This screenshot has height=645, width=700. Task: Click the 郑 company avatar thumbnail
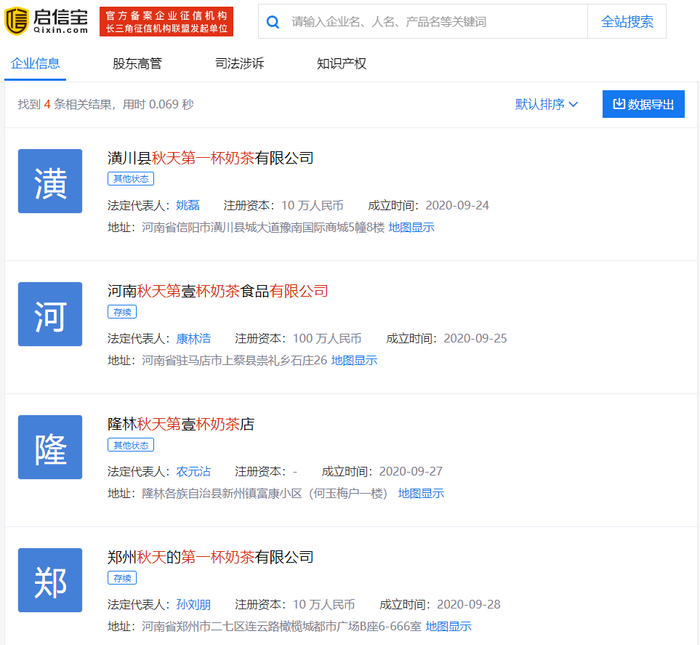(x=50, y=580)
